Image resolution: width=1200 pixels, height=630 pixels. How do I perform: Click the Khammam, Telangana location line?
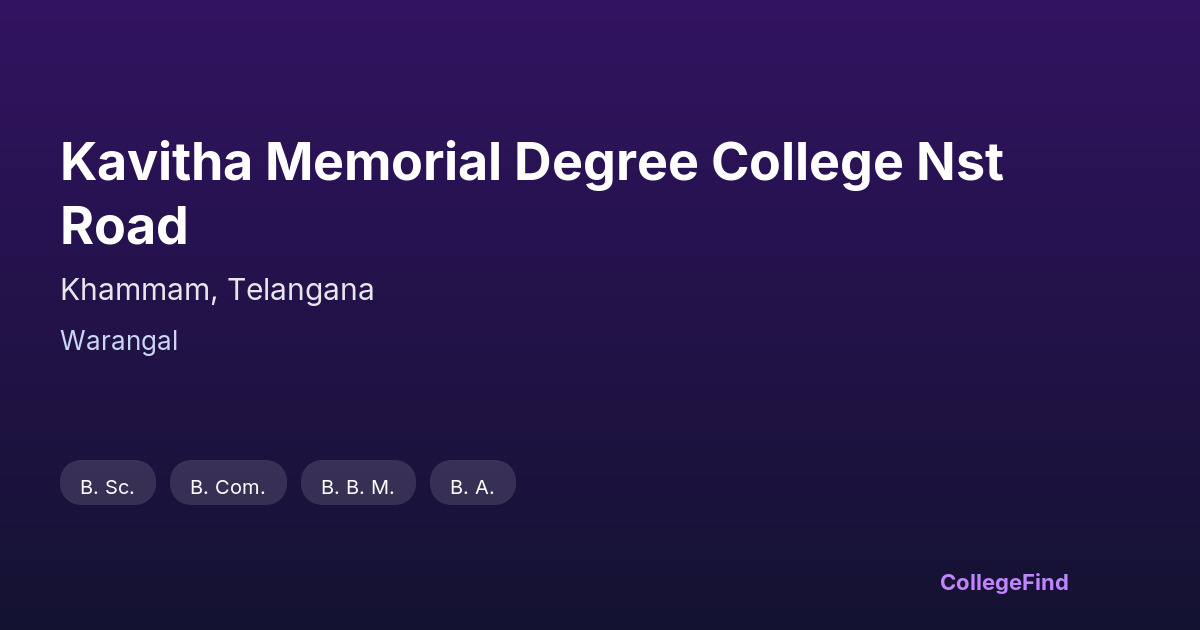217,290
